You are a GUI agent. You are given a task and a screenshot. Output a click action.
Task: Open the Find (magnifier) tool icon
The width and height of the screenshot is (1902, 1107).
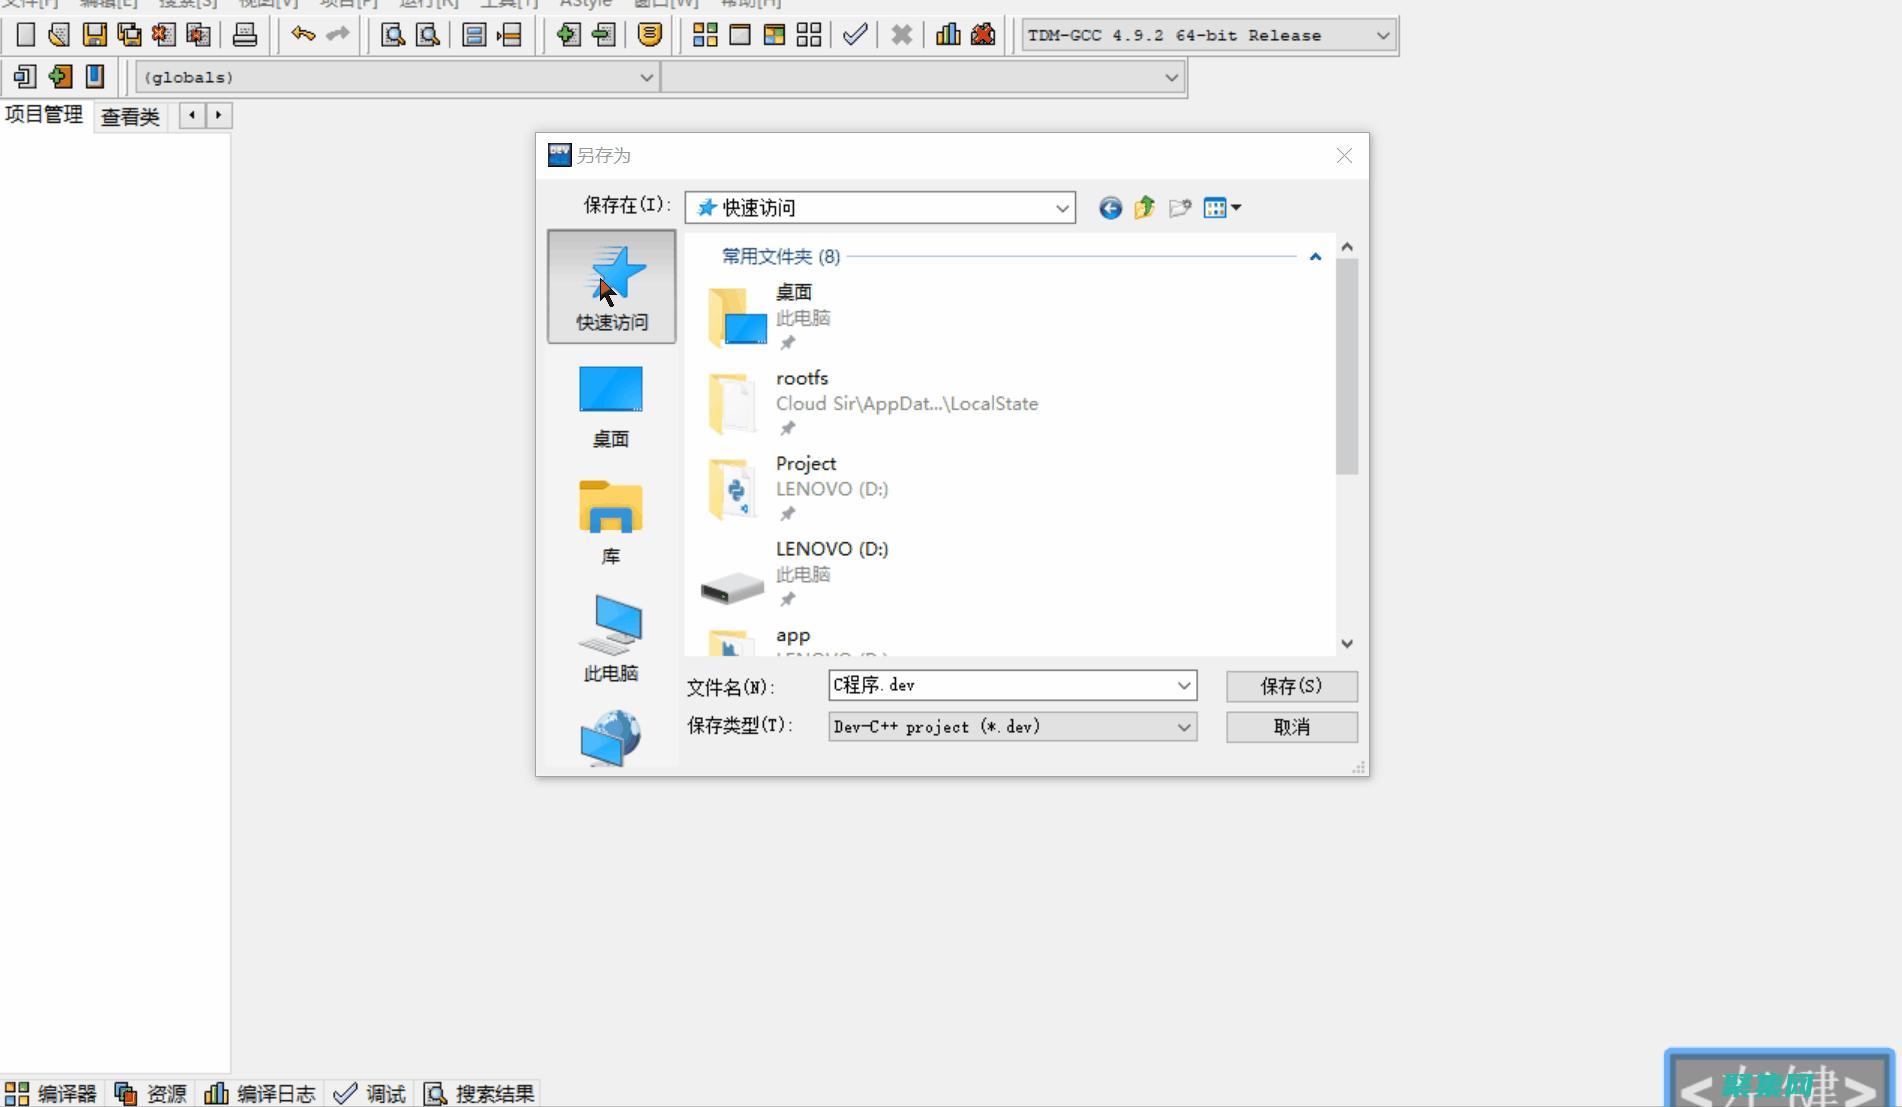point(392,35)
